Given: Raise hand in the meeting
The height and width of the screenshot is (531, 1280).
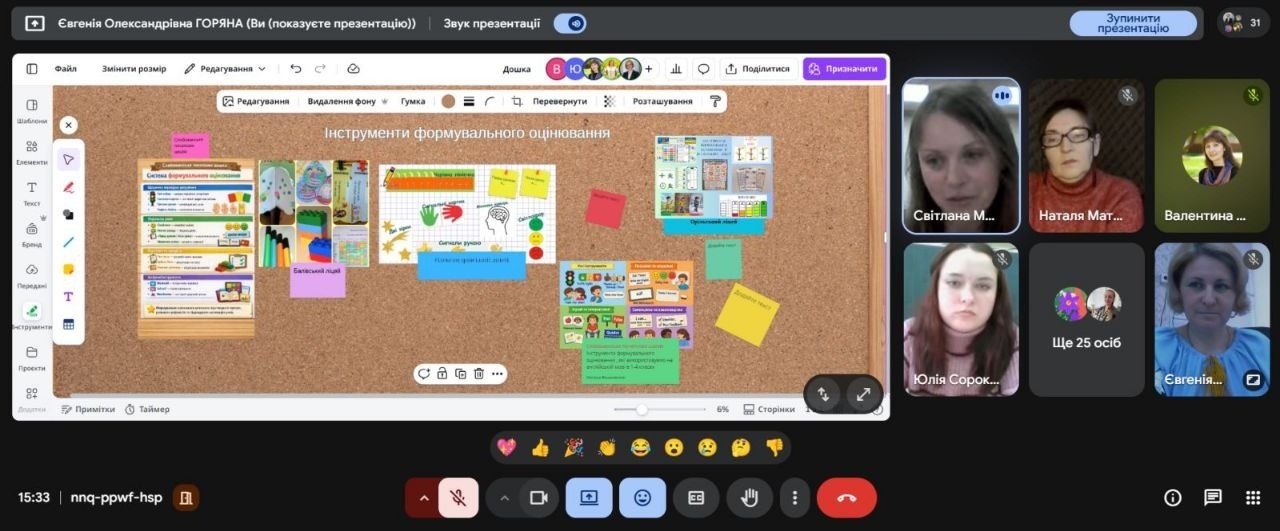Looking at the screenshot, I should pyautogui.click(x=748, y=498).
